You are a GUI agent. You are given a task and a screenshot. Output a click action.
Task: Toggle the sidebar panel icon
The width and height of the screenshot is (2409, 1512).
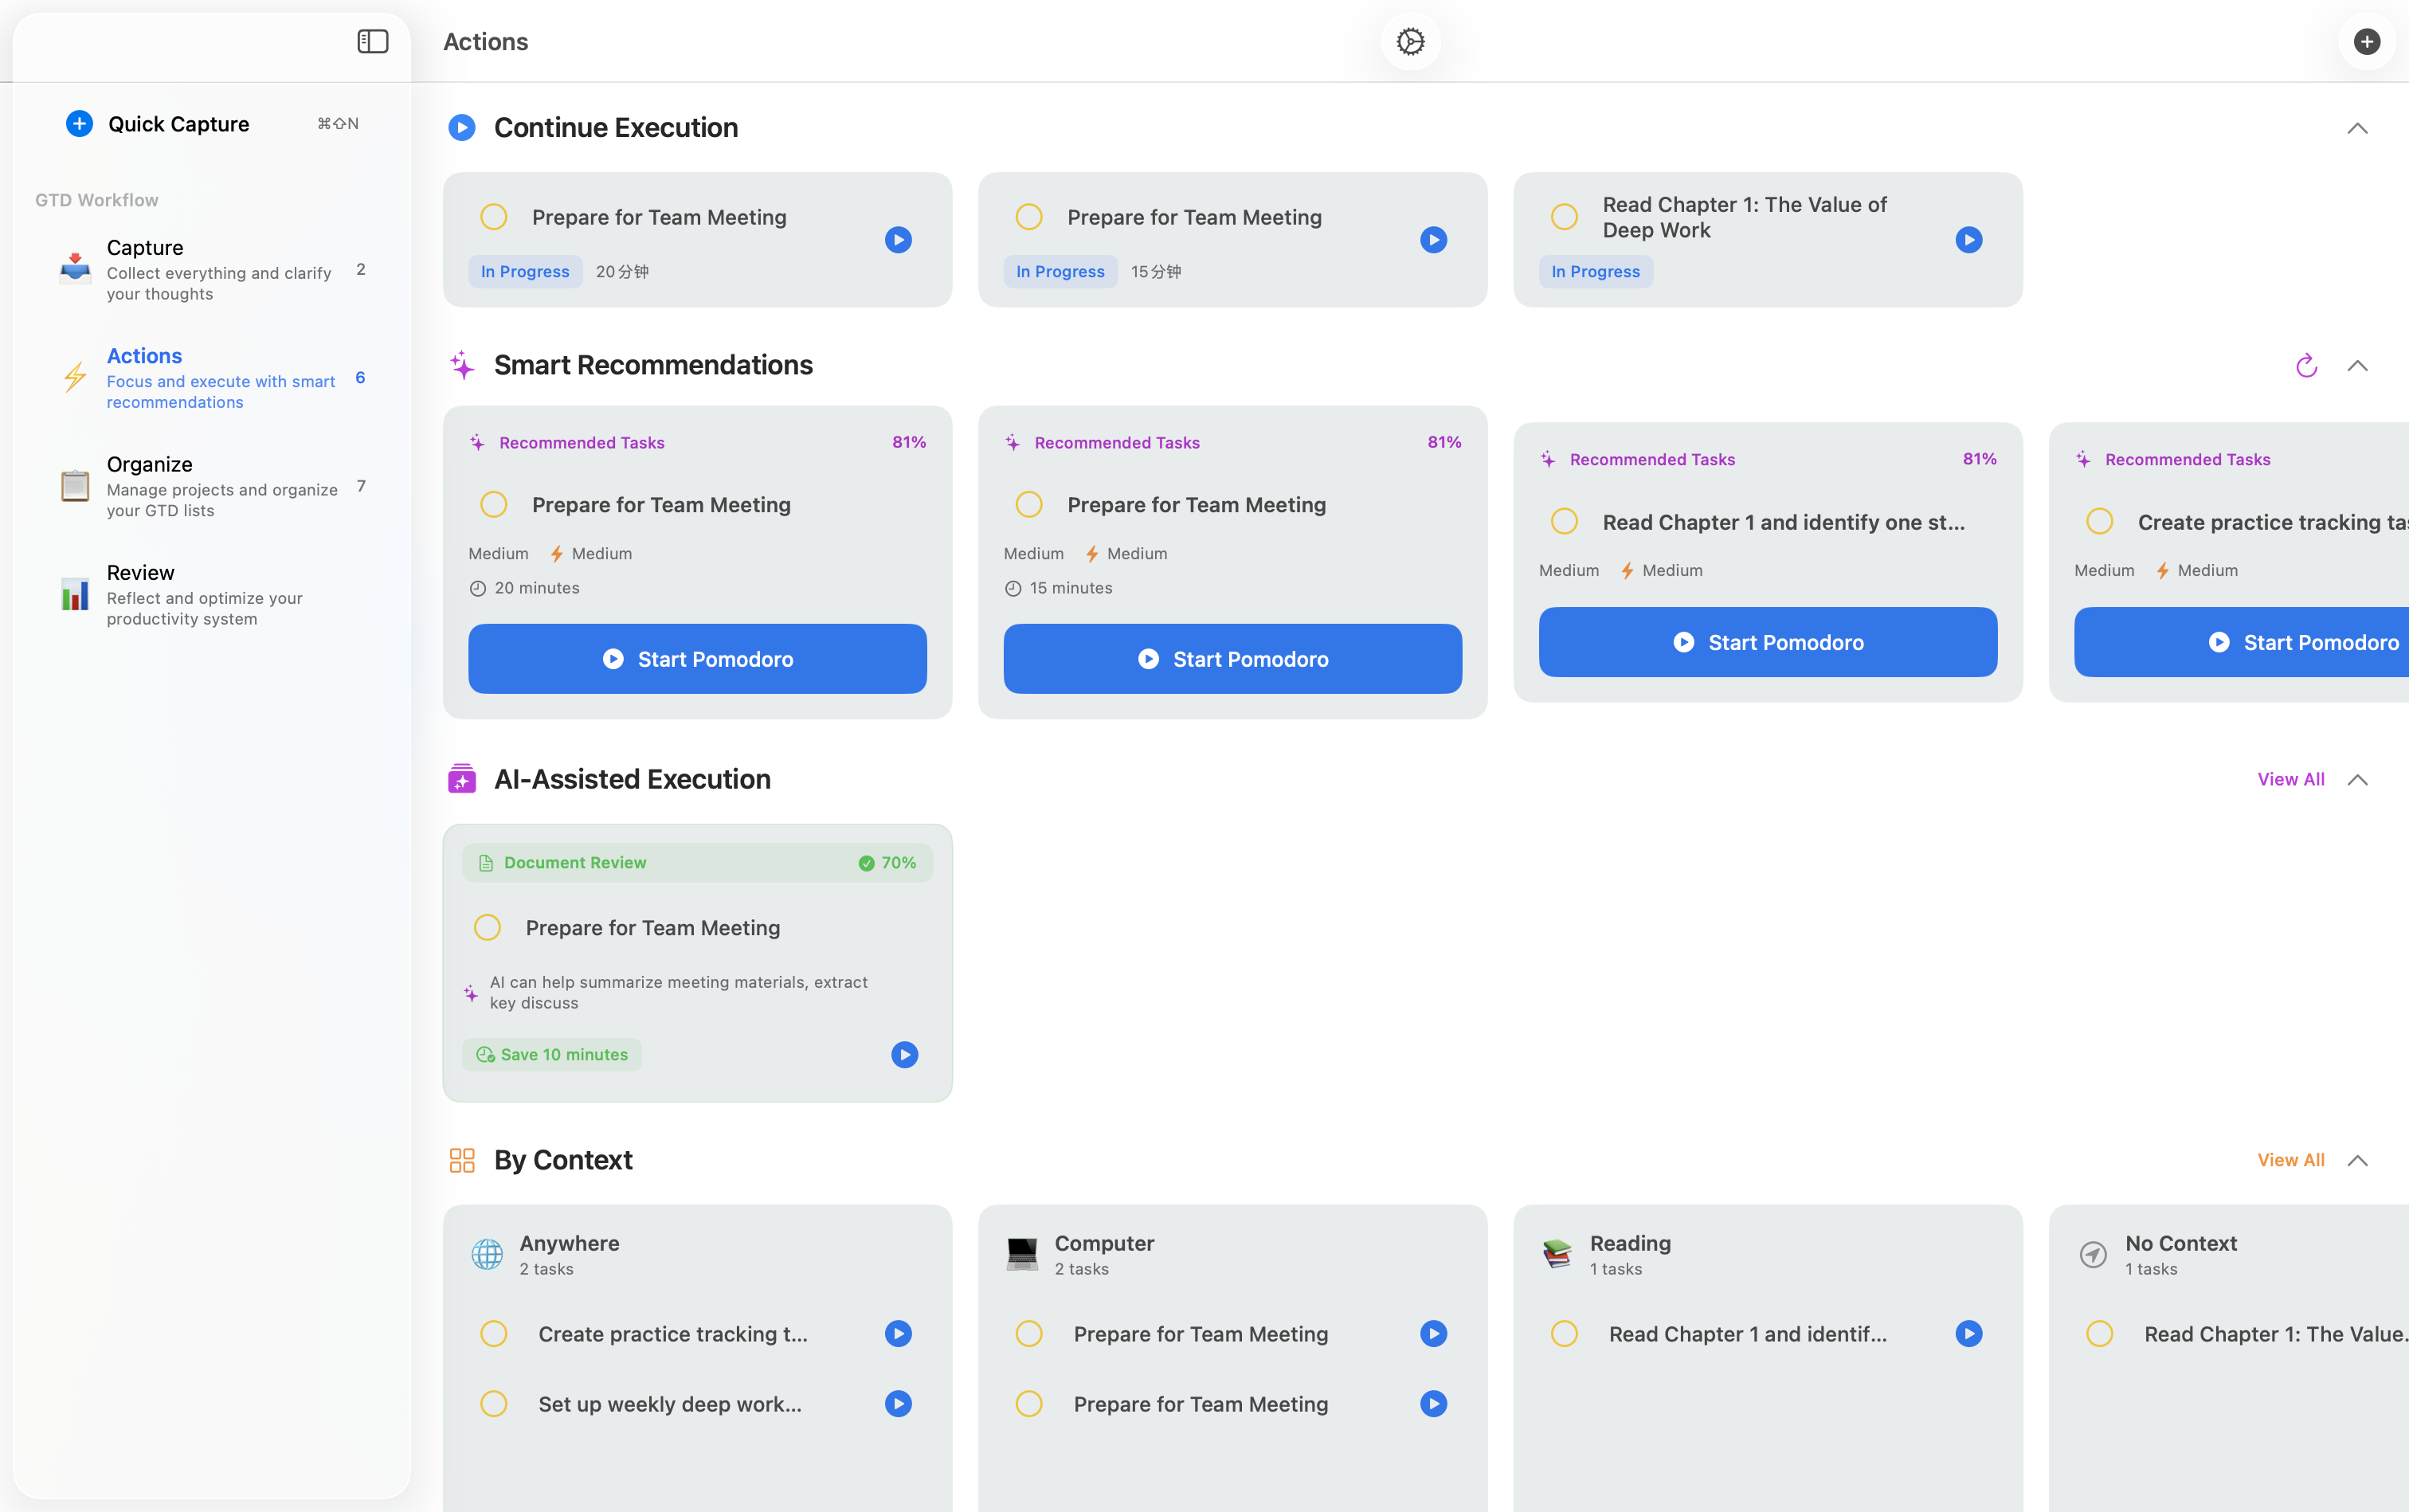pyautogui.click(x=371, y=42)
